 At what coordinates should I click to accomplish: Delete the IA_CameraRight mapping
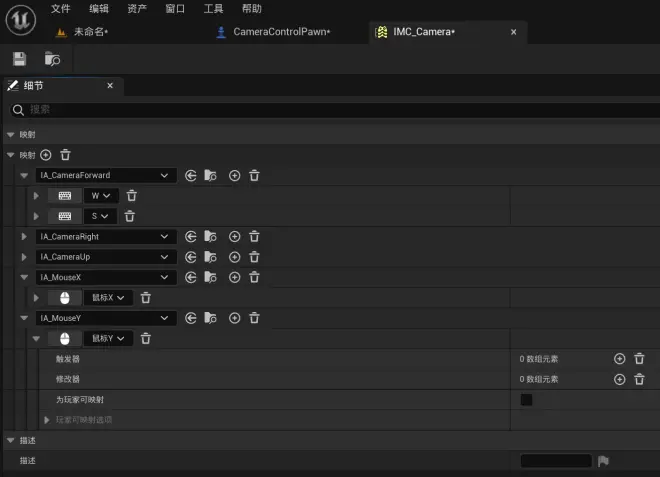[x=254, y=237]
